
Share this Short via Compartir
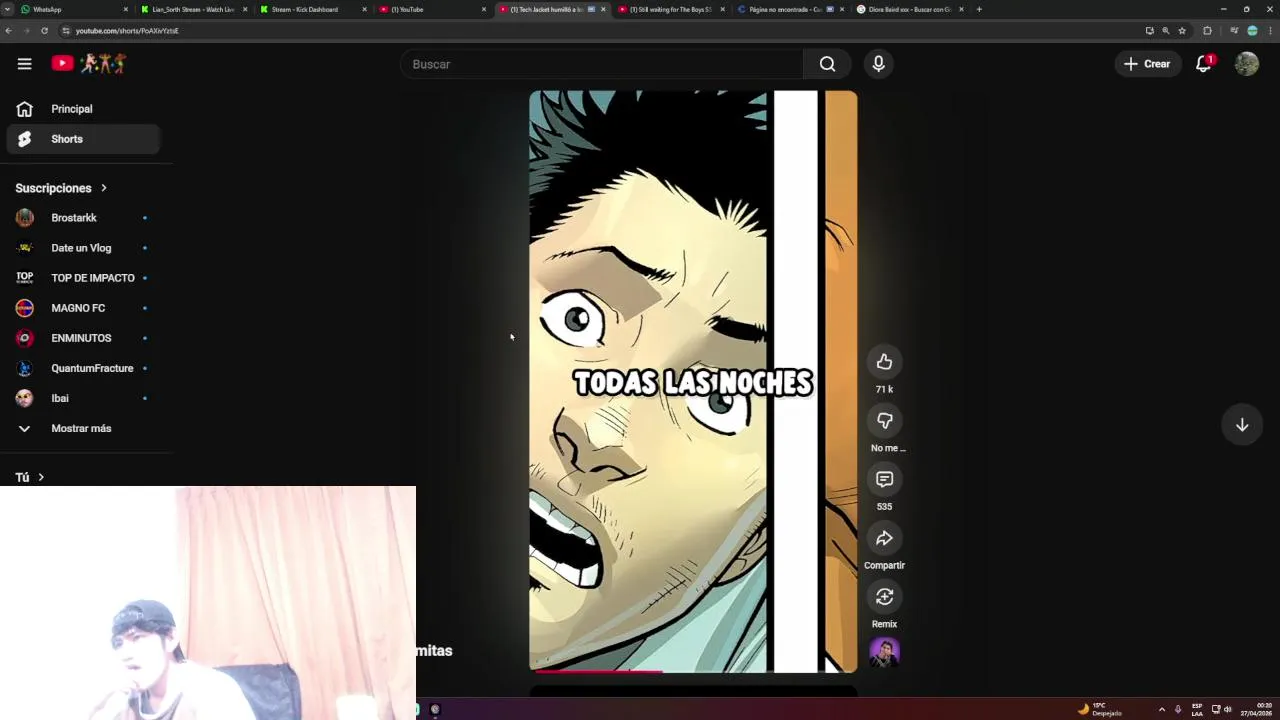(884, 539)
